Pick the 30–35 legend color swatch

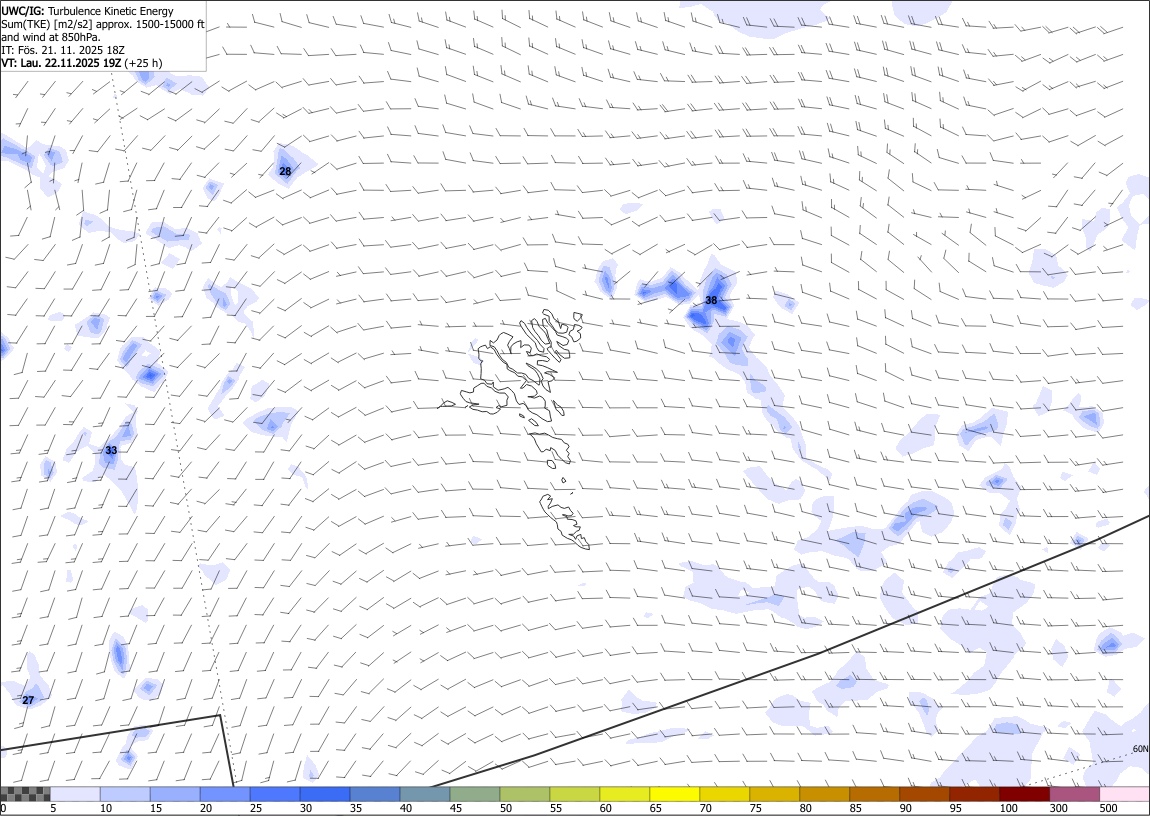click(x=325, y=794)
